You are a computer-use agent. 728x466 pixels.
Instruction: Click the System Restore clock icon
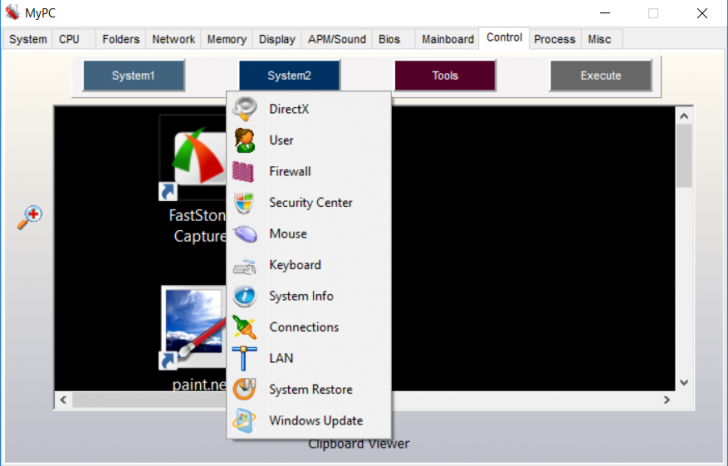click(x=244, y=389)
